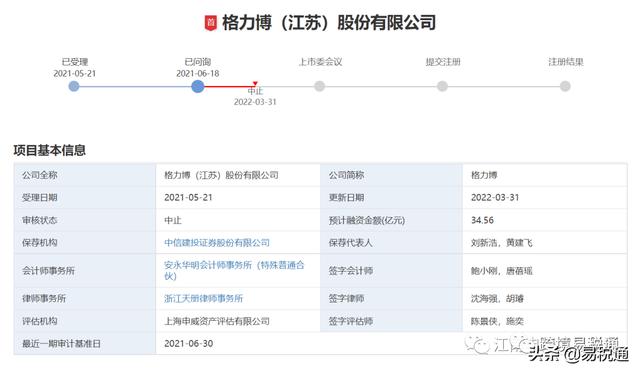This screenshot has height=373, width=640.
Task: Click the 最近一期审计基准日 2021-06-30 value
Action: pyautogui.click(x=189, y=344)
